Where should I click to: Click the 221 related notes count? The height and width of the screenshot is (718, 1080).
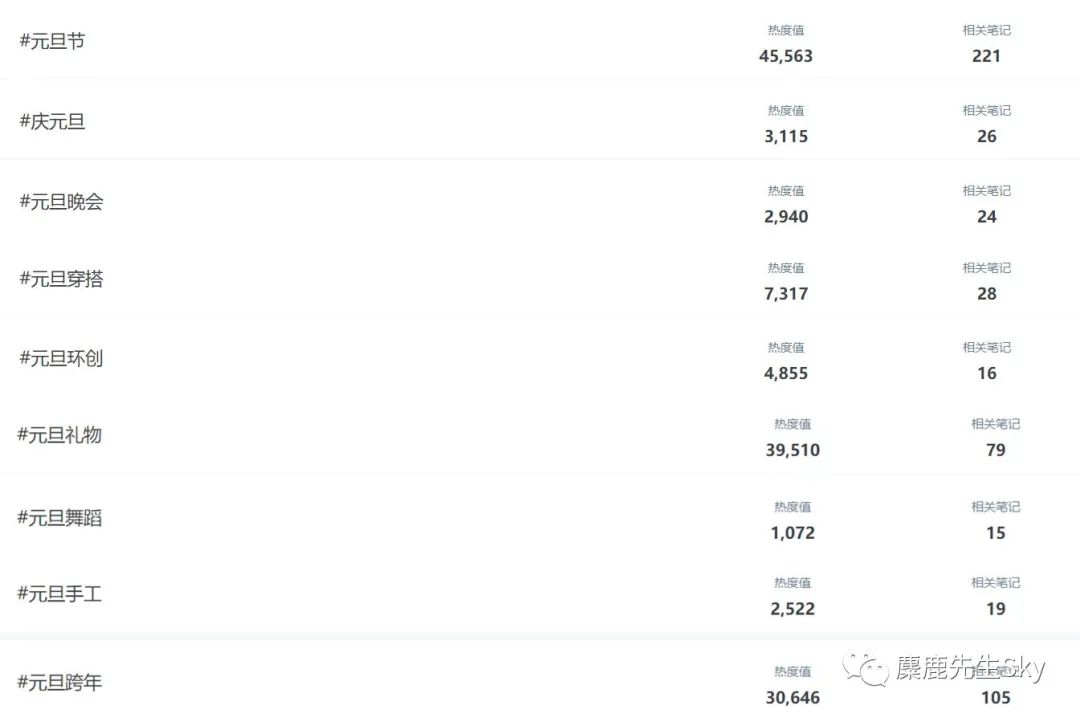click(x=986, y=56)
